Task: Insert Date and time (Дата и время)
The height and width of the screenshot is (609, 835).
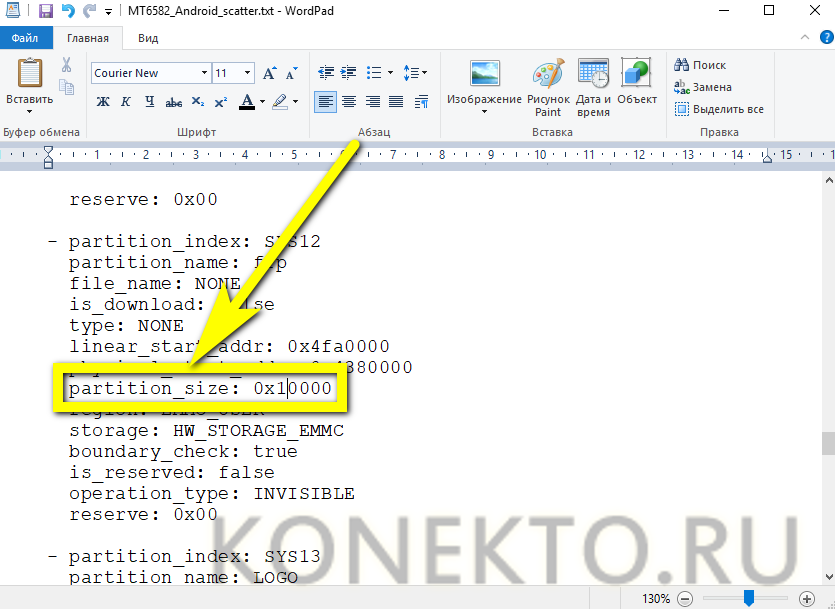Action: coord(593,78)
